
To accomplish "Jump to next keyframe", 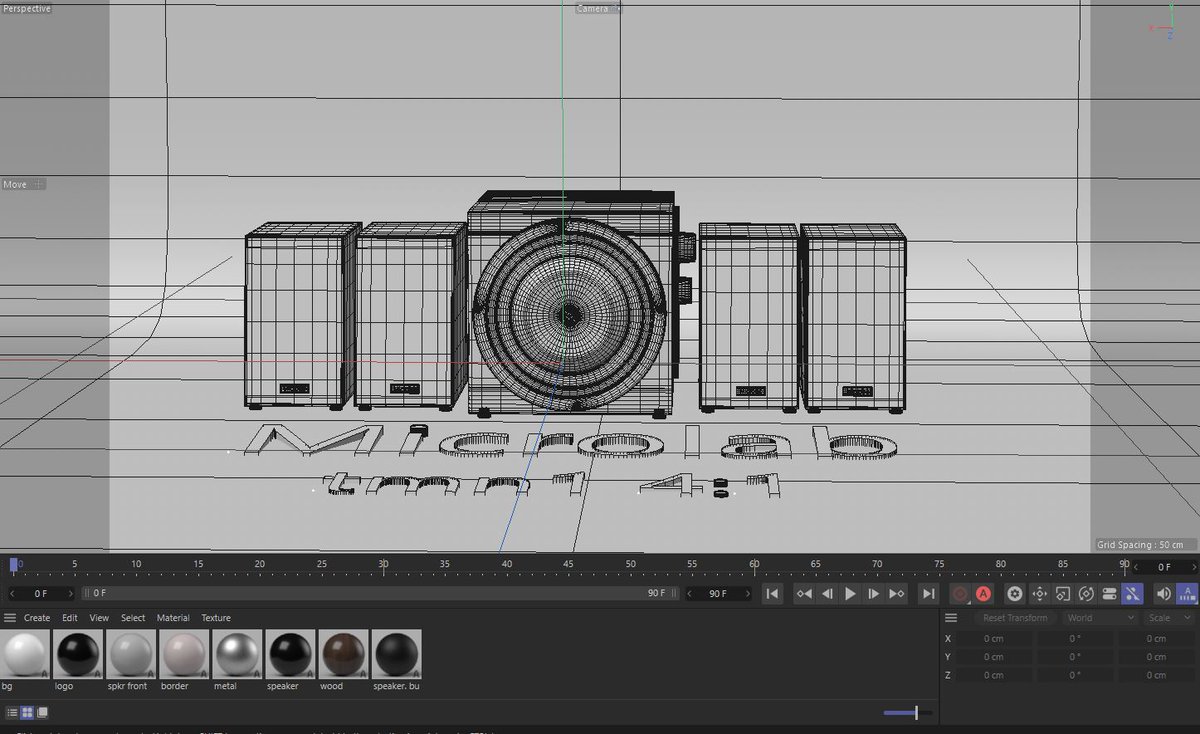I will pyautogui.click(x=896, y=593).
